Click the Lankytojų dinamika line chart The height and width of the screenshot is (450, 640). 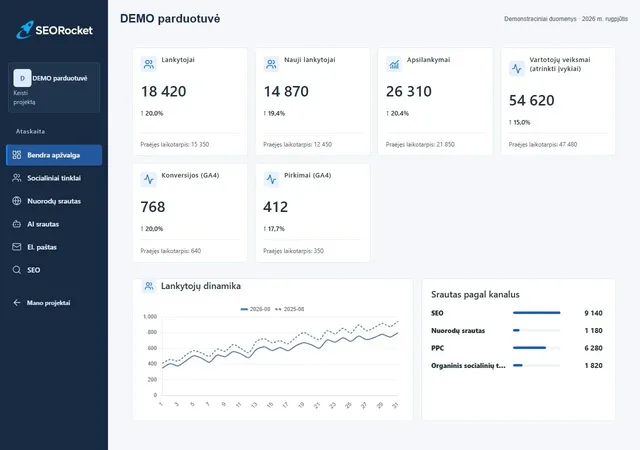point(280,356)
